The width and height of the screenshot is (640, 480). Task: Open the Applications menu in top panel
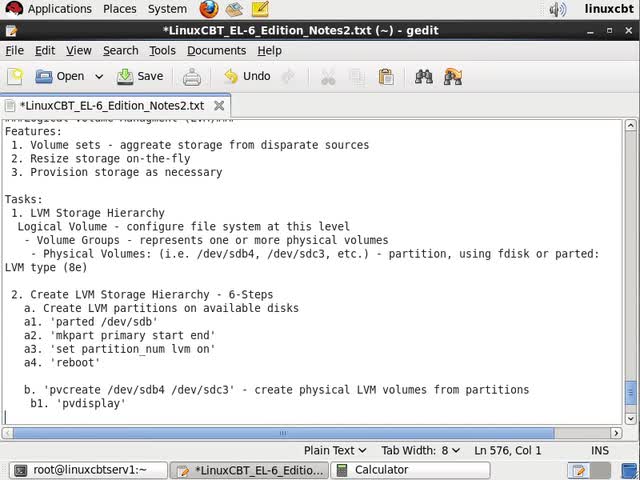[59, 9]
